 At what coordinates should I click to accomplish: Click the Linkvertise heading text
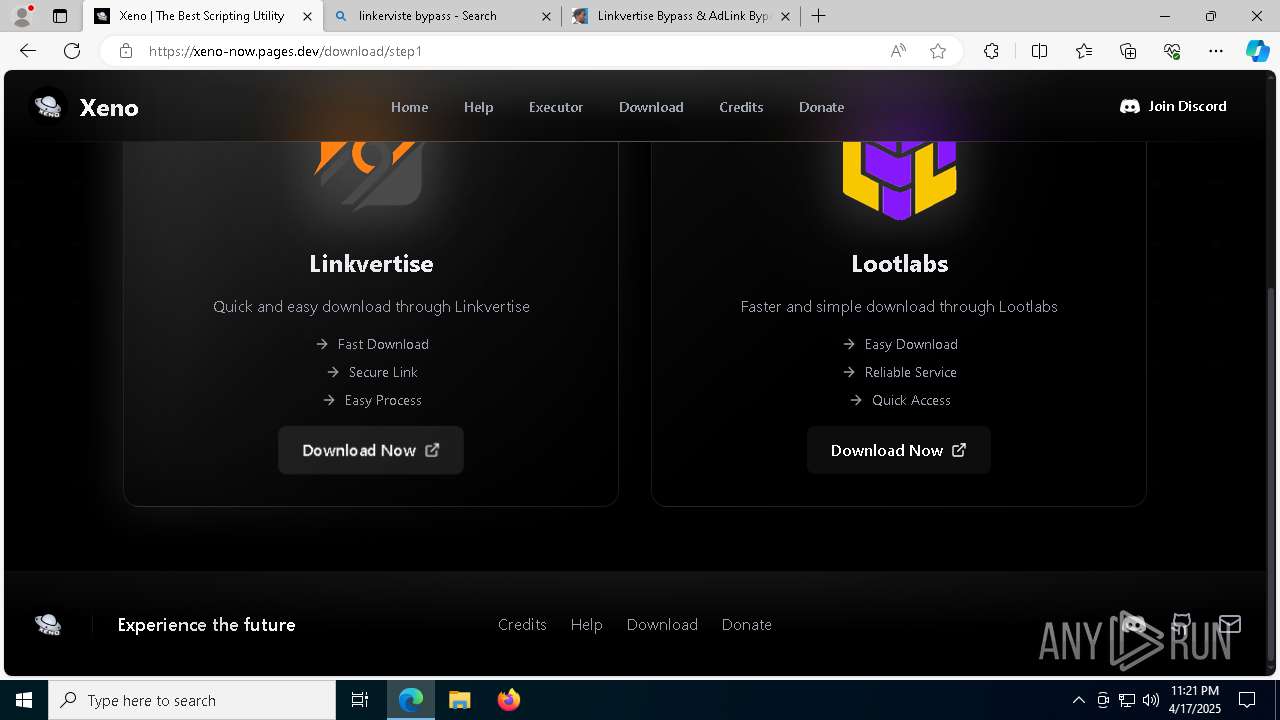click(x=371, y=264)
